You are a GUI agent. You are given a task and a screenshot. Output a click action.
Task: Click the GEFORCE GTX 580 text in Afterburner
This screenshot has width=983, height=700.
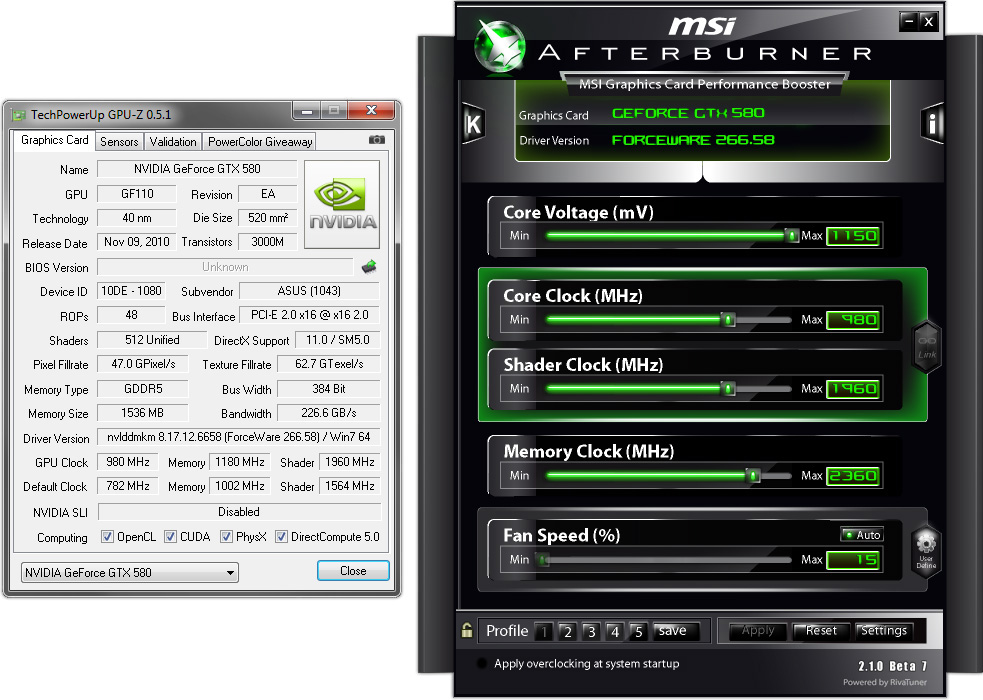click(688, 113)
